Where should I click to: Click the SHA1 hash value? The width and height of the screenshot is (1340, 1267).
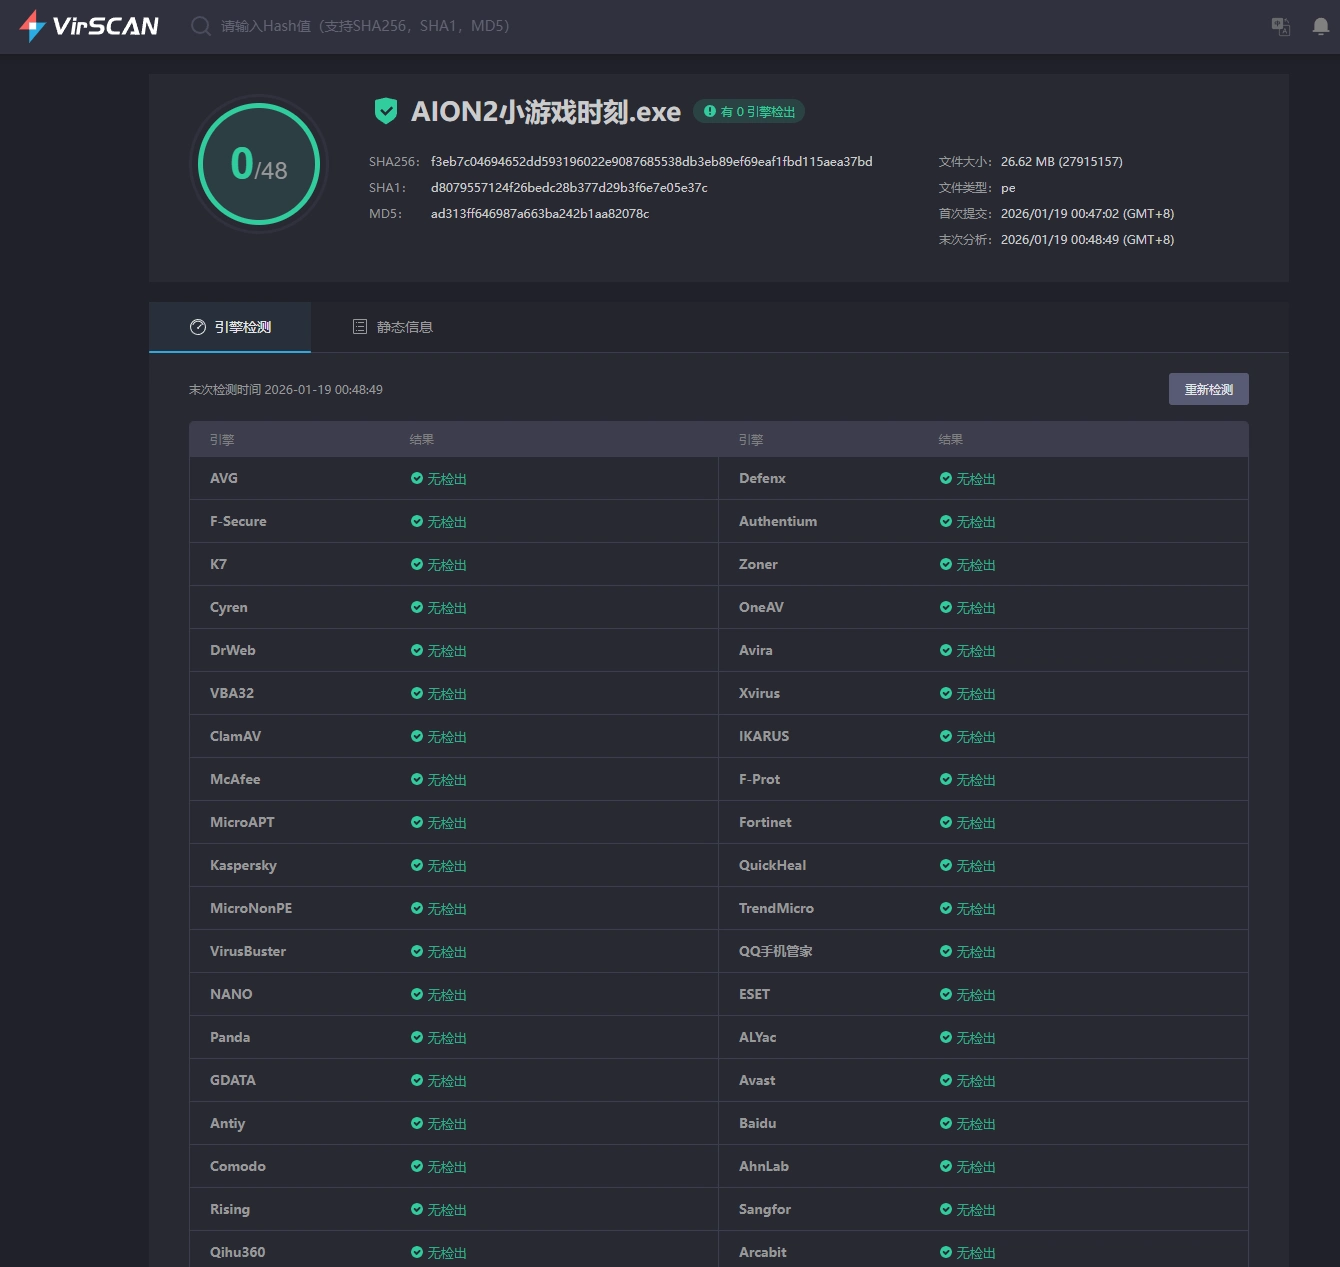click(569, 188)
